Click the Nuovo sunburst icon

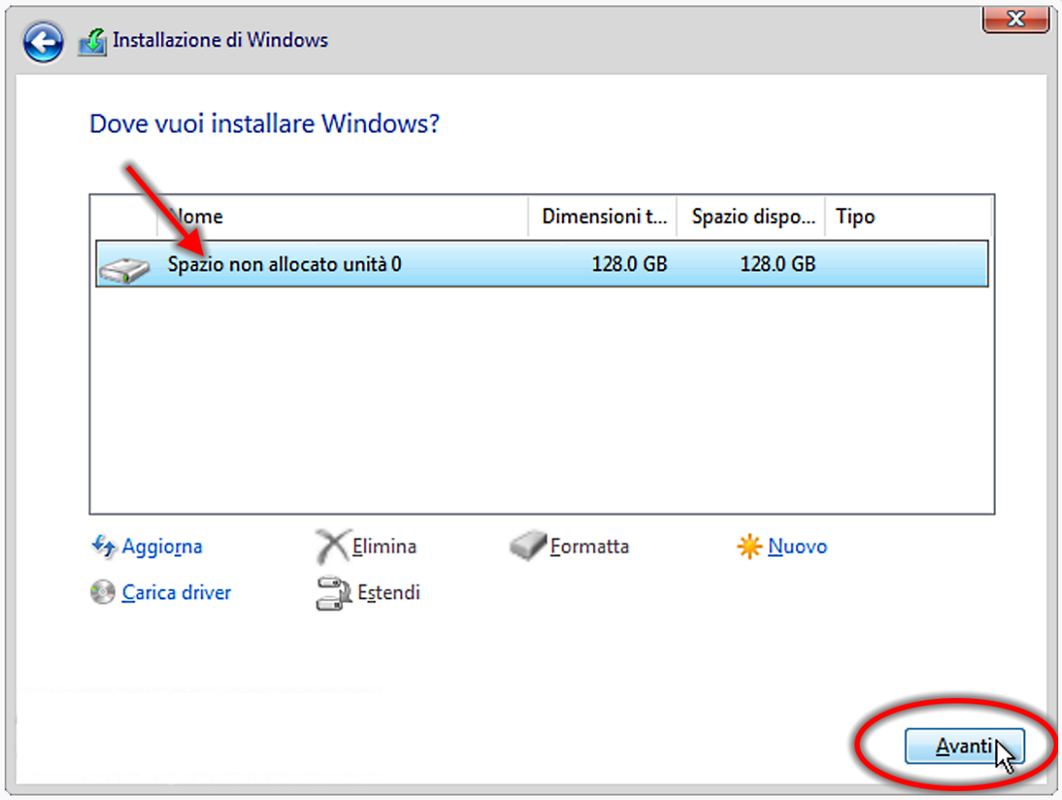click(749, 546)
